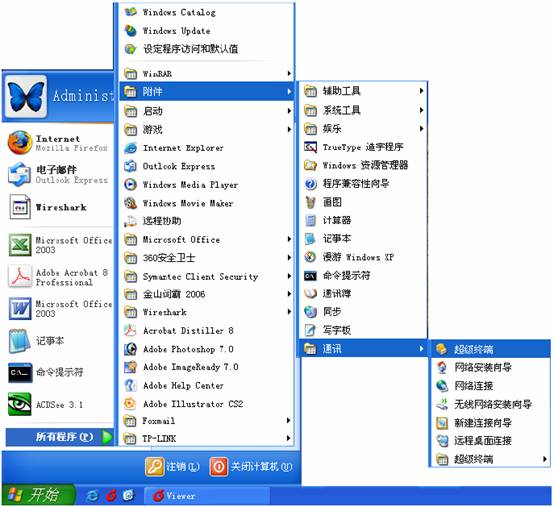Select 远程协助 remote assistance entry
Viewport: 554px width, 507px height.
point(207,221)
